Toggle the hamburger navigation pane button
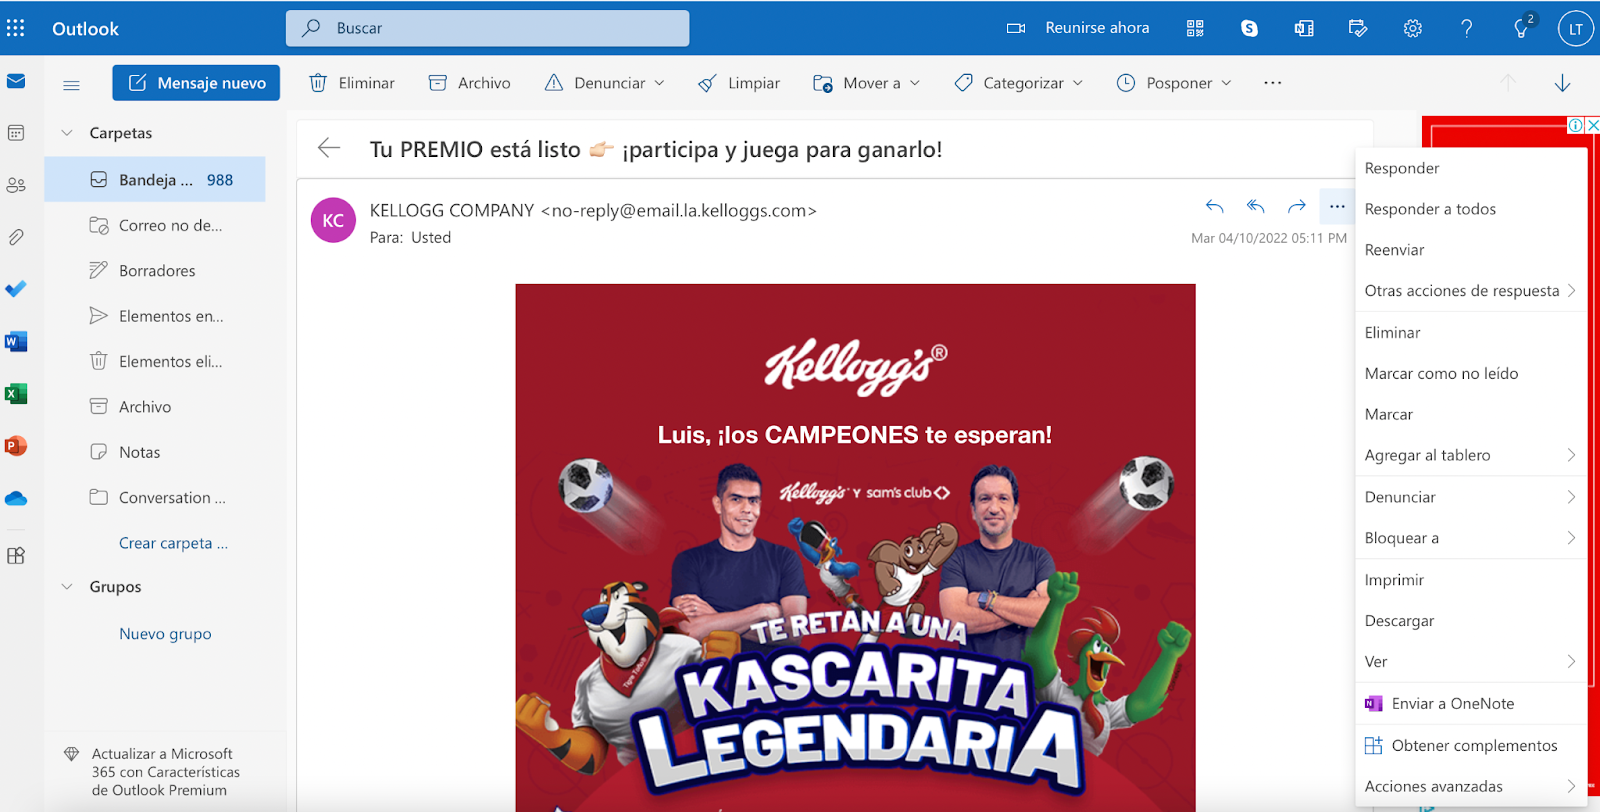 [x=71, y=85]
